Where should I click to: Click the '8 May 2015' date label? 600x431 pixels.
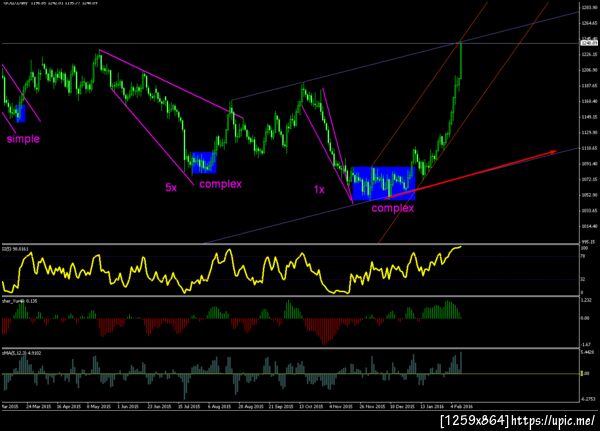click(99, 407)
